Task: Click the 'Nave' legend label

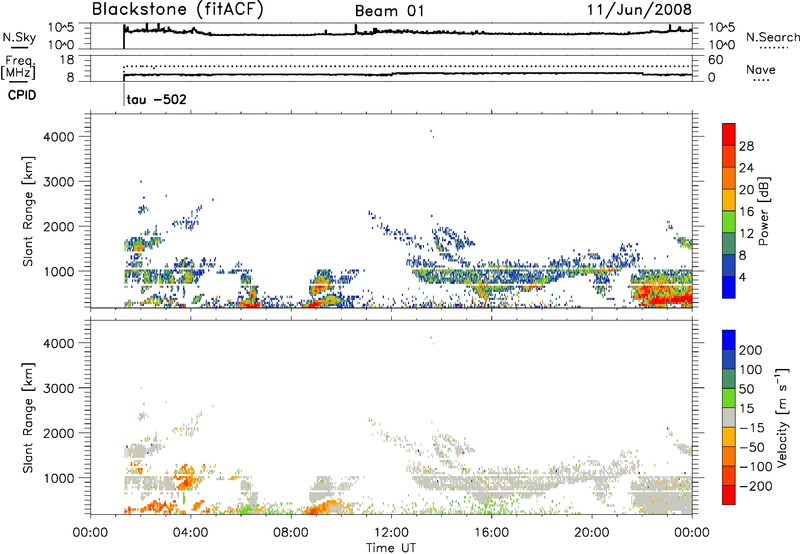Action: click(x=761, y=70)
